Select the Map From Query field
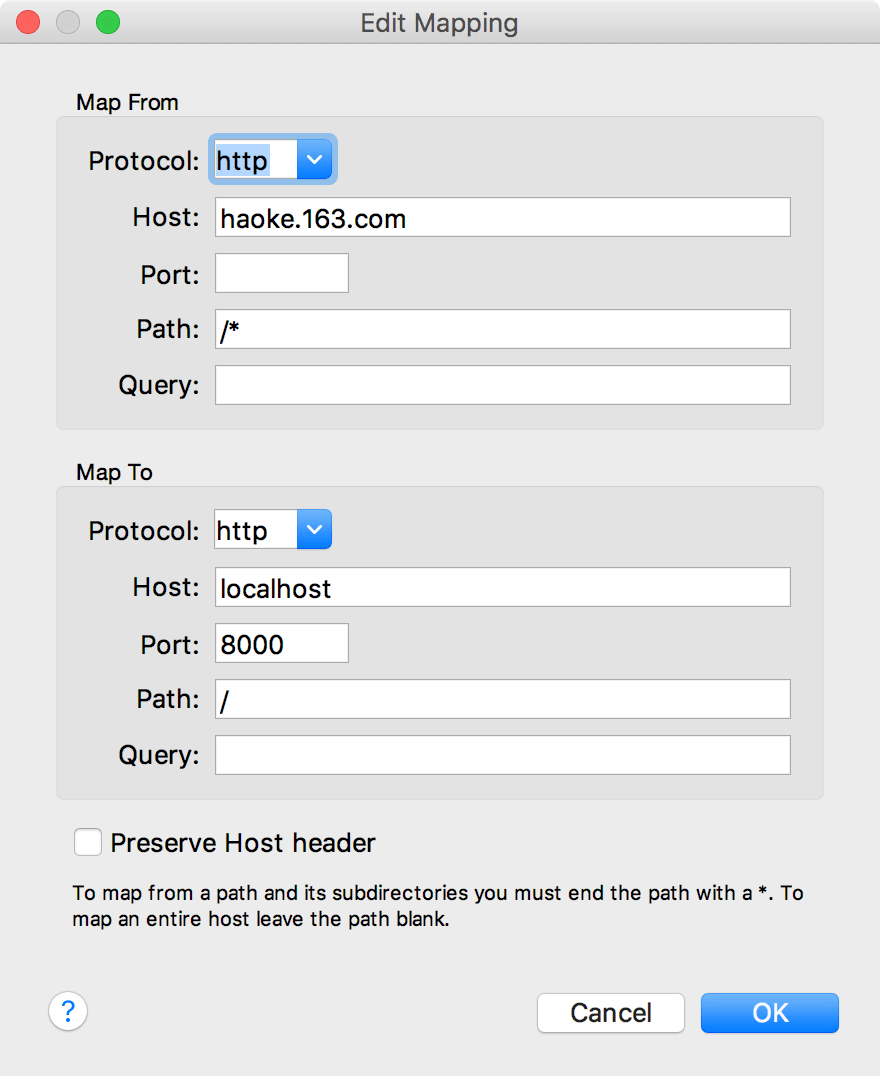Viewport: 880px width, 1076px height. (502, 386)
